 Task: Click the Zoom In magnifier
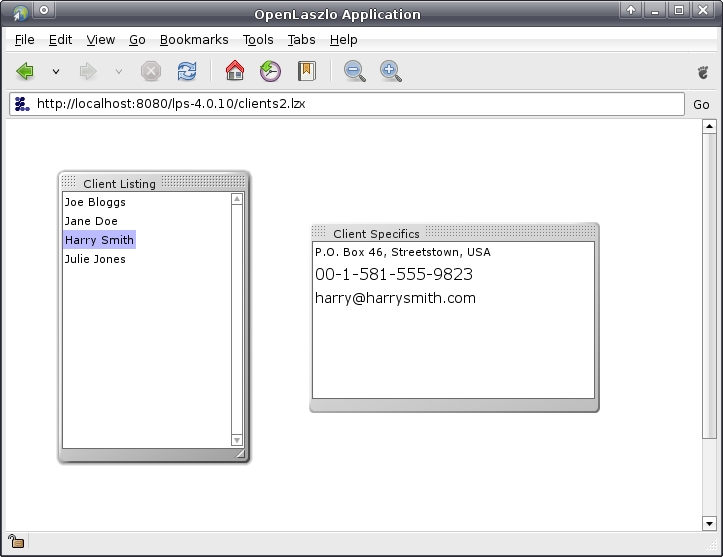click(x=390, y=71)
